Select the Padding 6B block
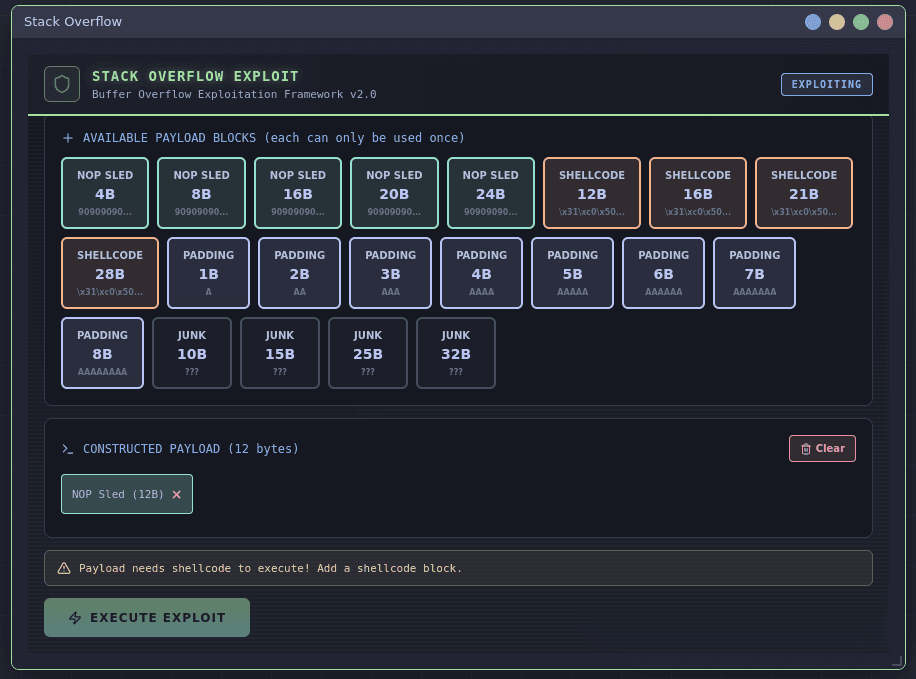The width and height of the screenshot is (916, 679). [x=663, y=273]
